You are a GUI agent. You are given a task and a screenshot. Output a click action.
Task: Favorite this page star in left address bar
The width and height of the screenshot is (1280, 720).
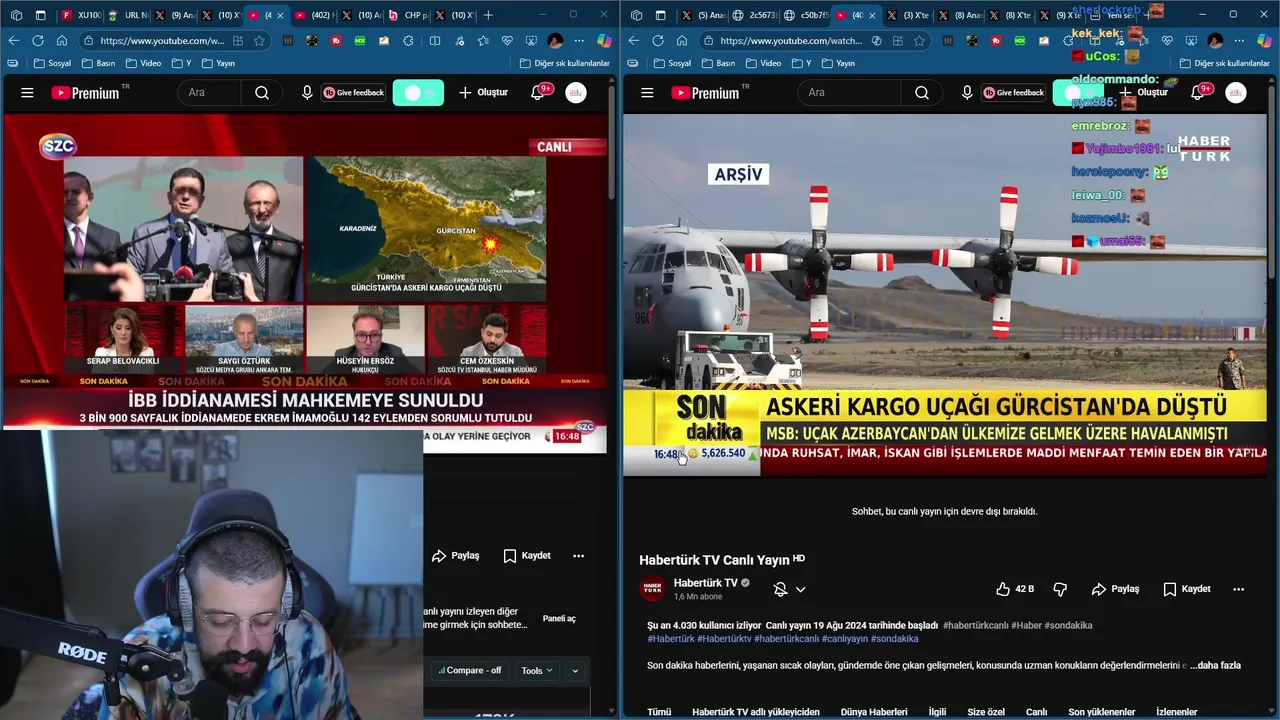pyautogui.click(x=260, y=41)
